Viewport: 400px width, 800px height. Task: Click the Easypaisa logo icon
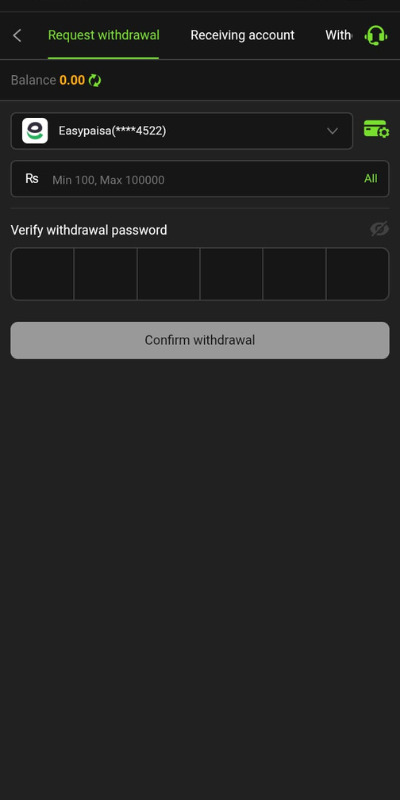tap(35, 131)
